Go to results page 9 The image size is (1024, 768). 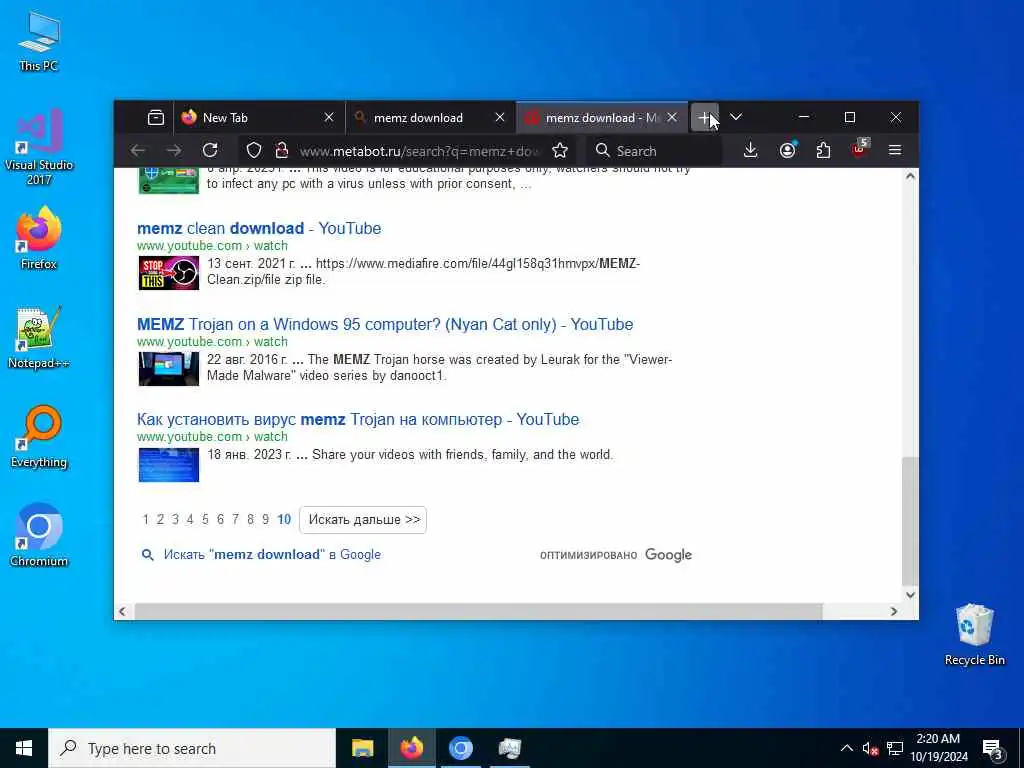click(x=265, y=519)
